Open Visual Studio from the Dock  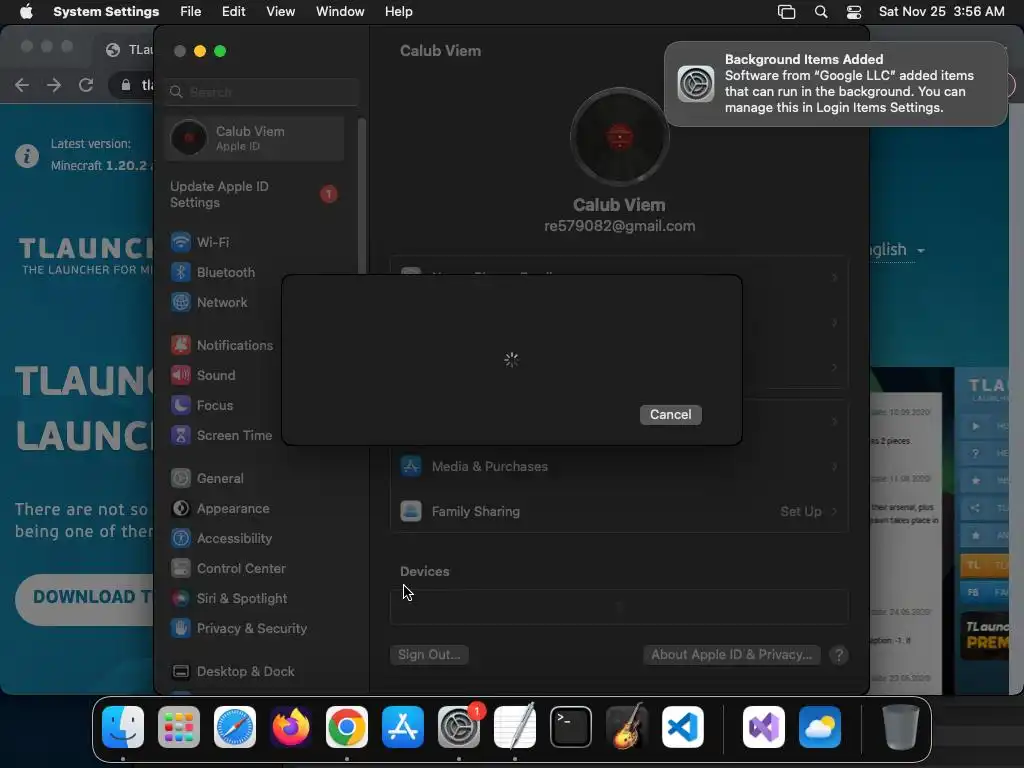coord(763,727)
